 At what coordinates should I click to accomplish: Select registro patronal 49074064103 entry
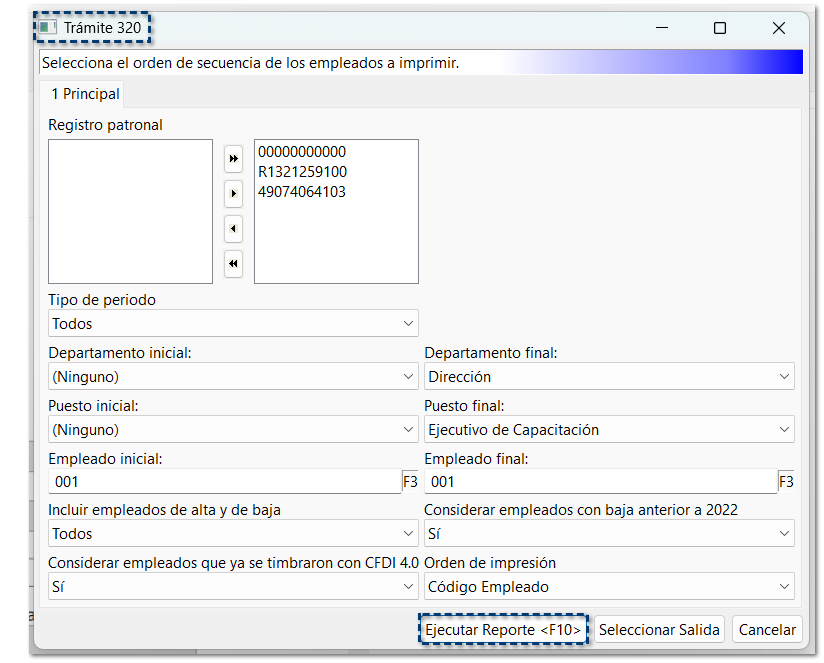pyautogui.click(x=302, y=192)
